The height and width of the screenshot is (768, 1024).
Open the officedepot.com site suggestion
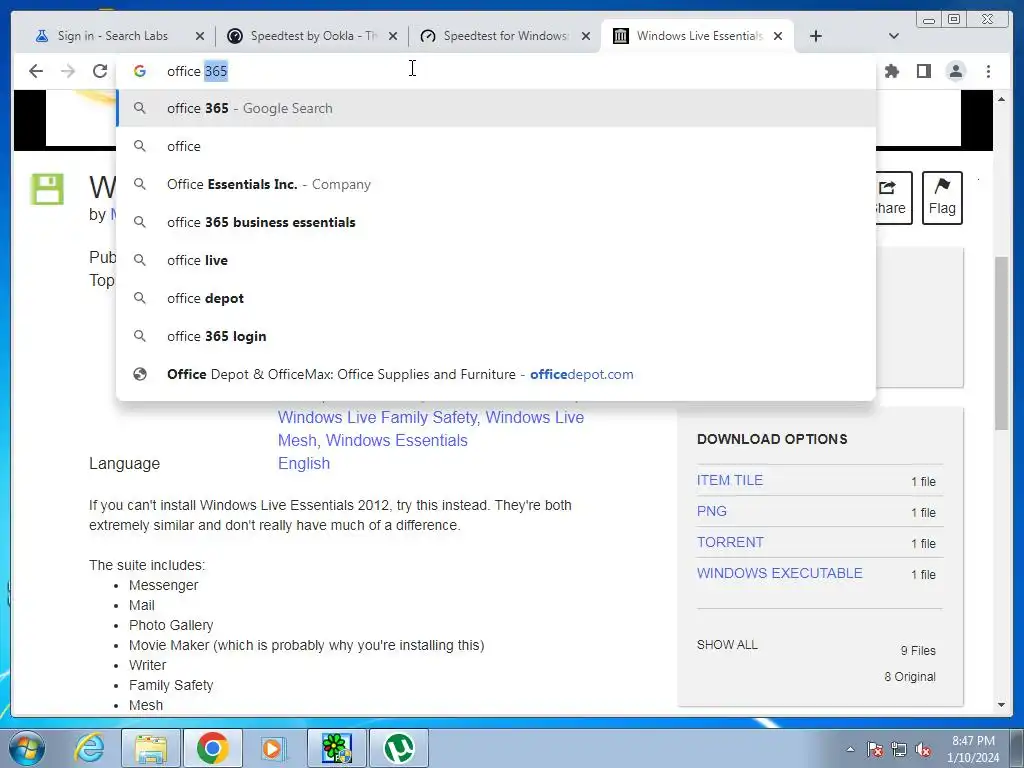(496, 374)
